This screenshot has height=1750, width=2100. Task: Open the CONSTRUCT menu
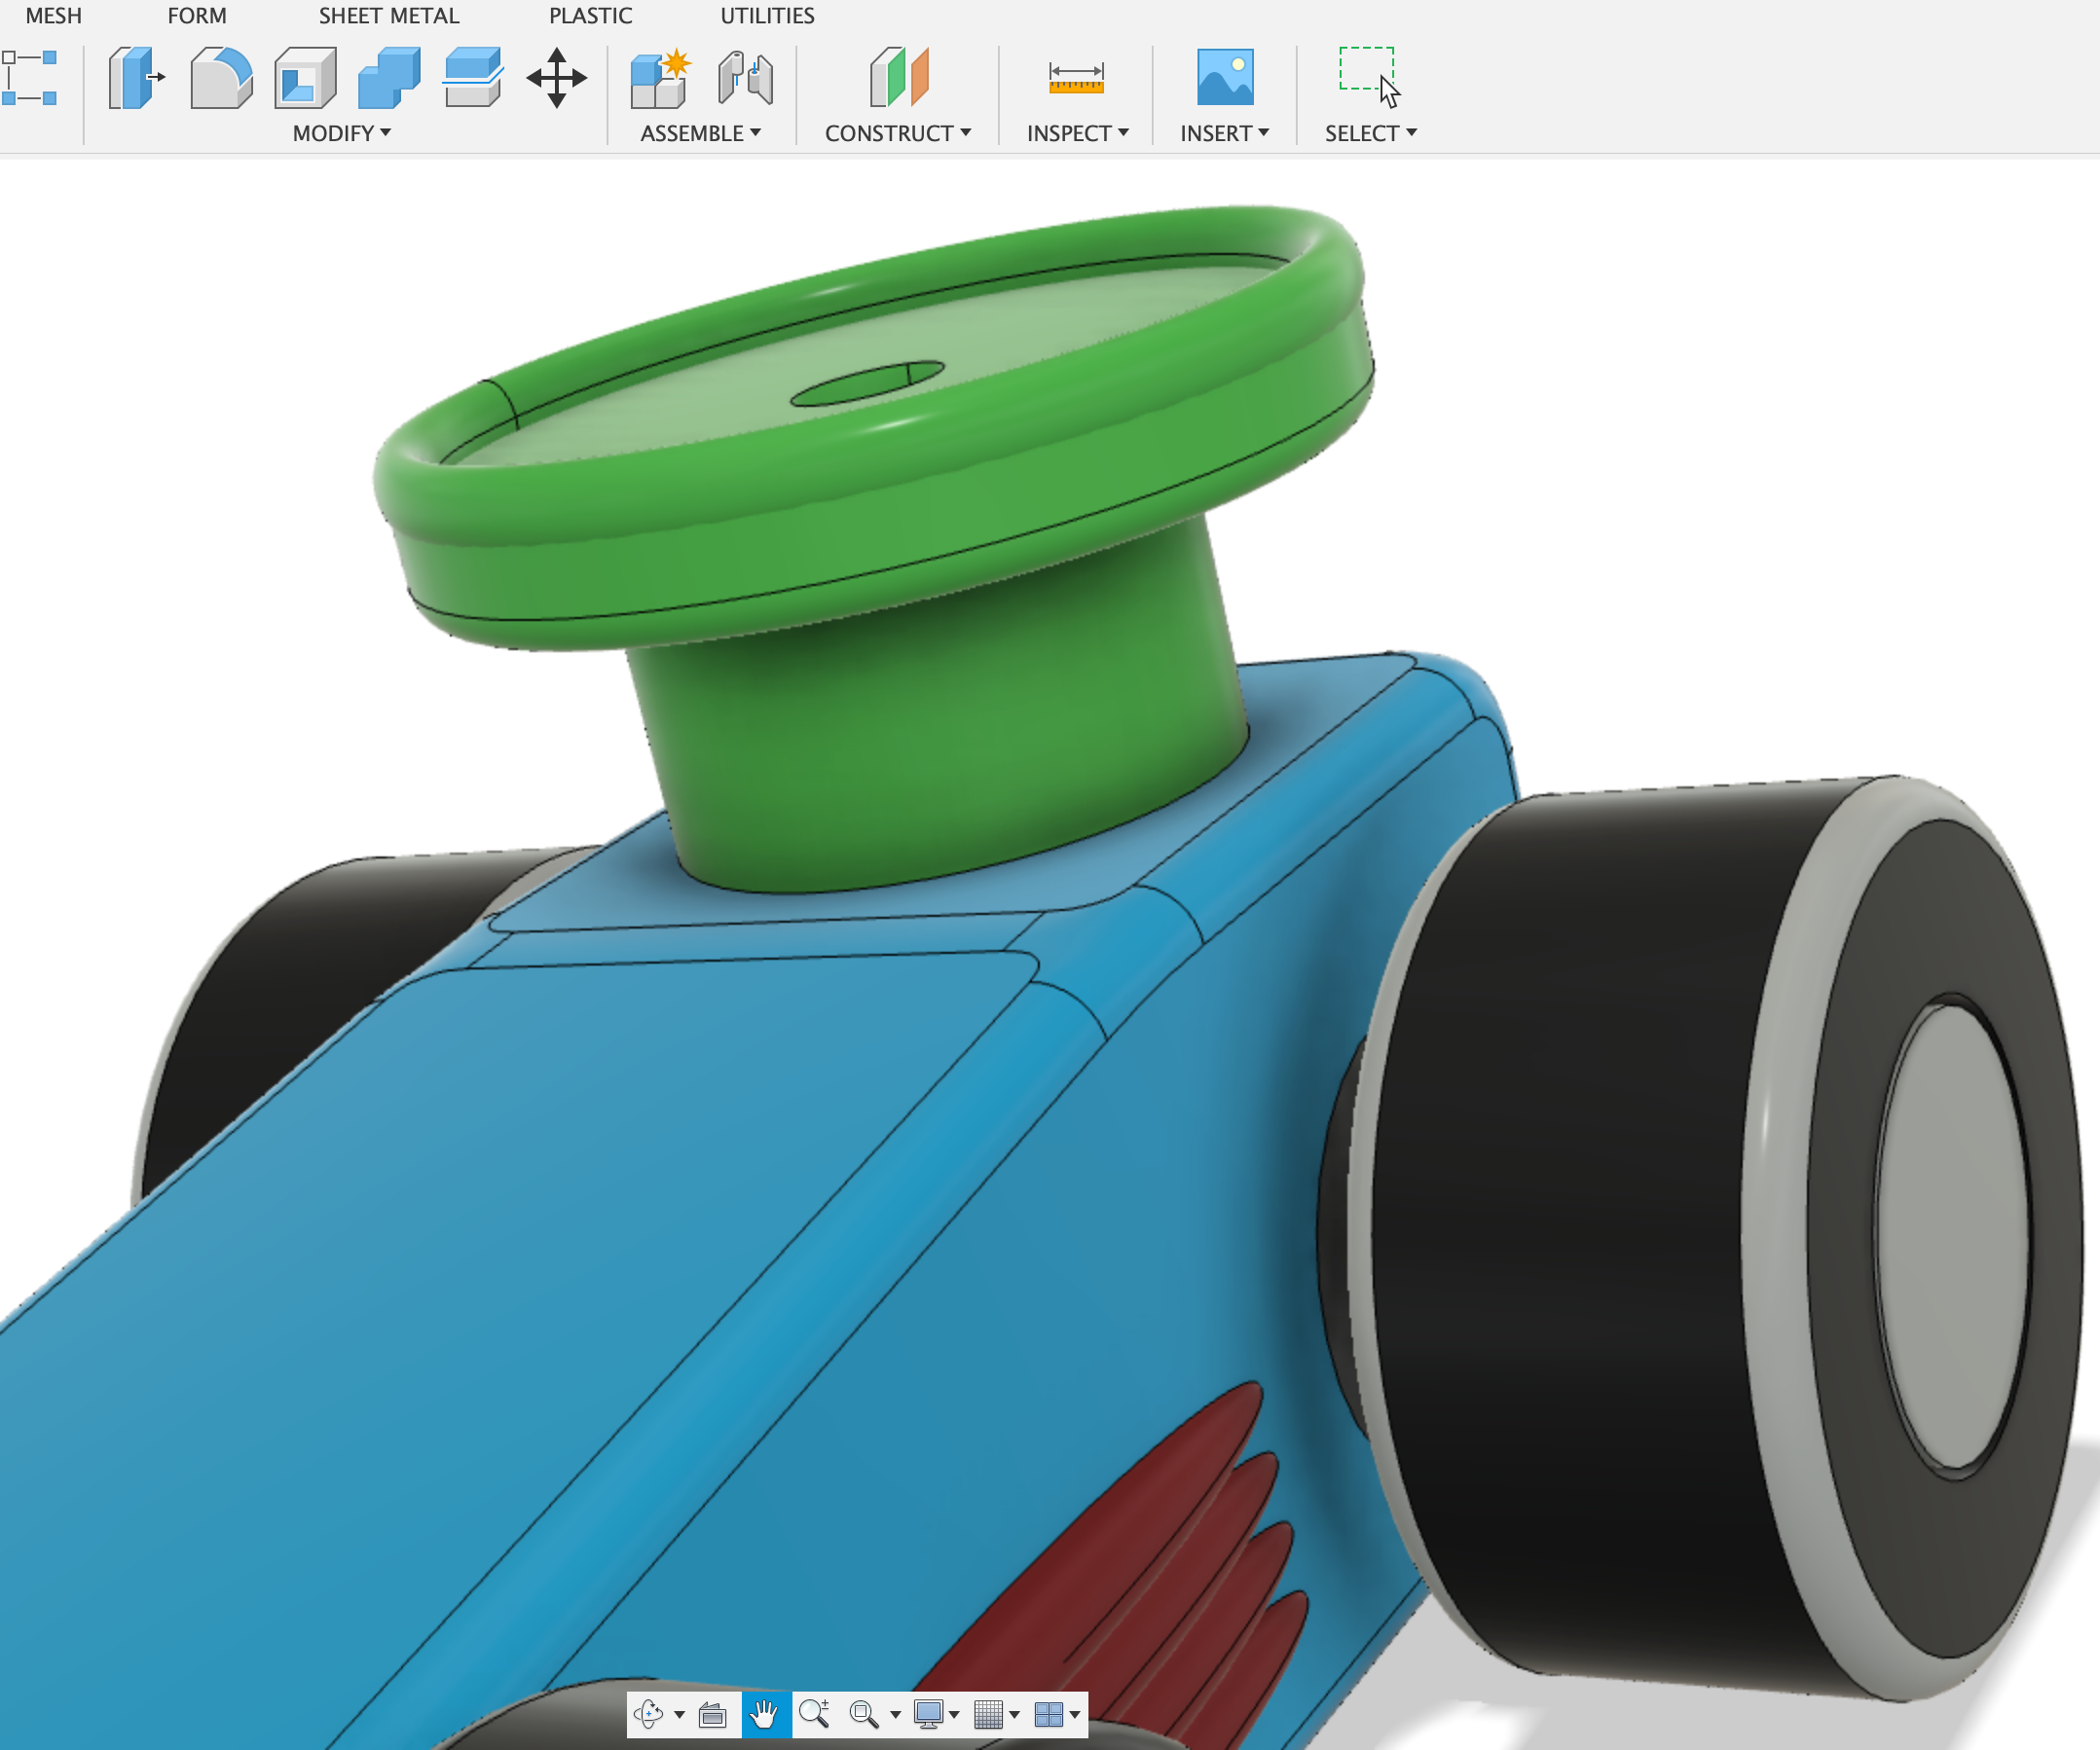click(896, 132)
